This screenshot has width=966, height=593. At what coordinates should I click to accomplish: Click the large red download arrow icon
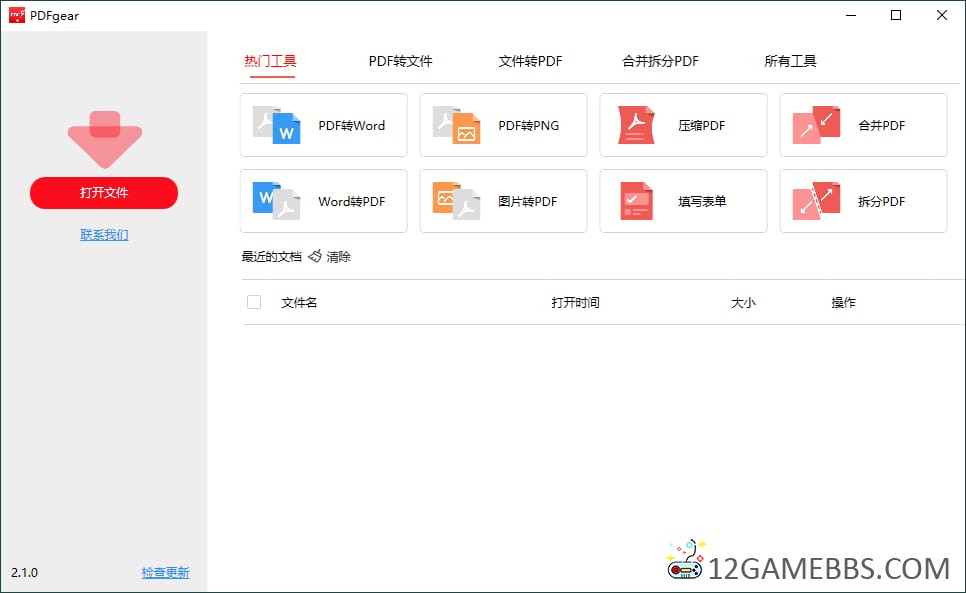click(105, 139)
